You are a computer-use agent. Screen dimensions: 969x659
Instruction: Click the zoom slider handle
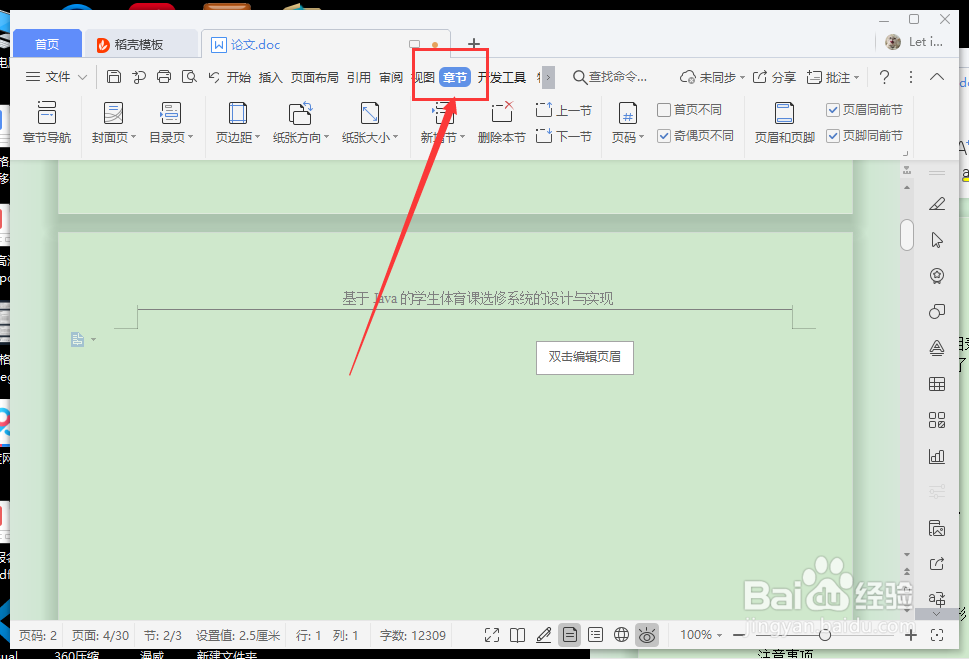point(824,635)
